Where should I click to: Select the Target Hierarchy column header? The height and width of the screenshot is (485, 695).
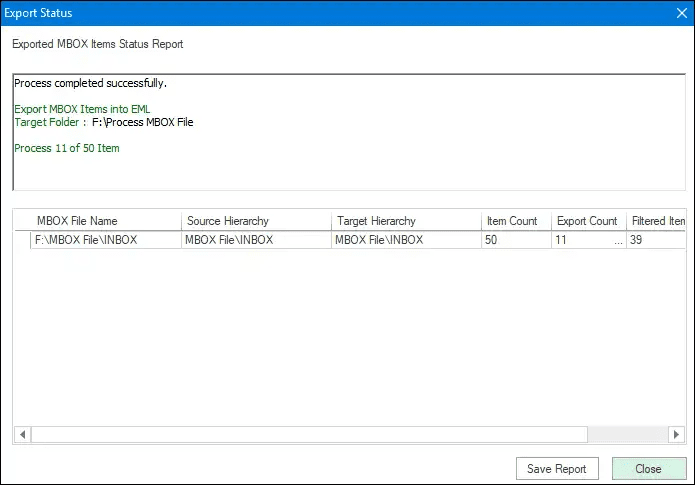click(406, 221)
